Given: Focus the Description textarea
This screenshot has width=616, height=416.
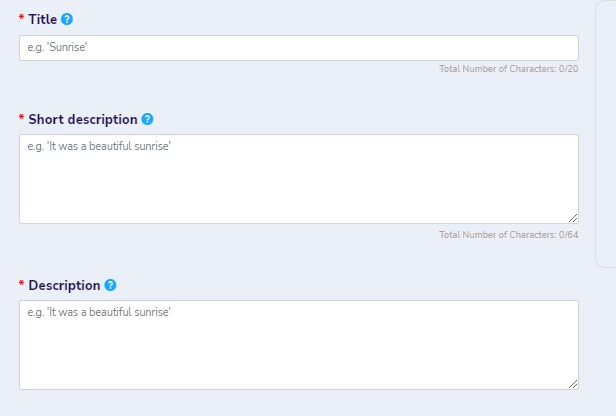Looking at the screenshot, I should (x=299, y=345).
